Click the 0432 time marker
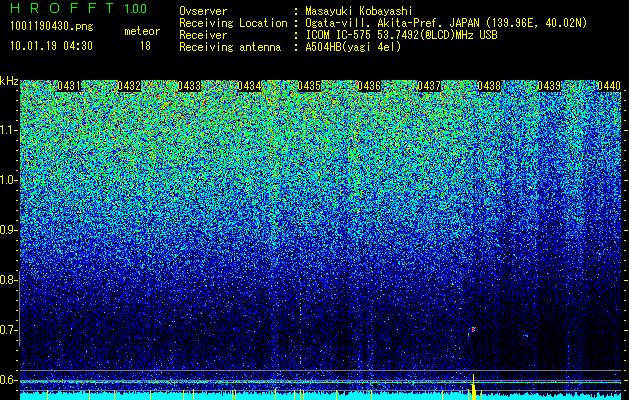This screenshot has width=629, height=400. pos(129,86)
